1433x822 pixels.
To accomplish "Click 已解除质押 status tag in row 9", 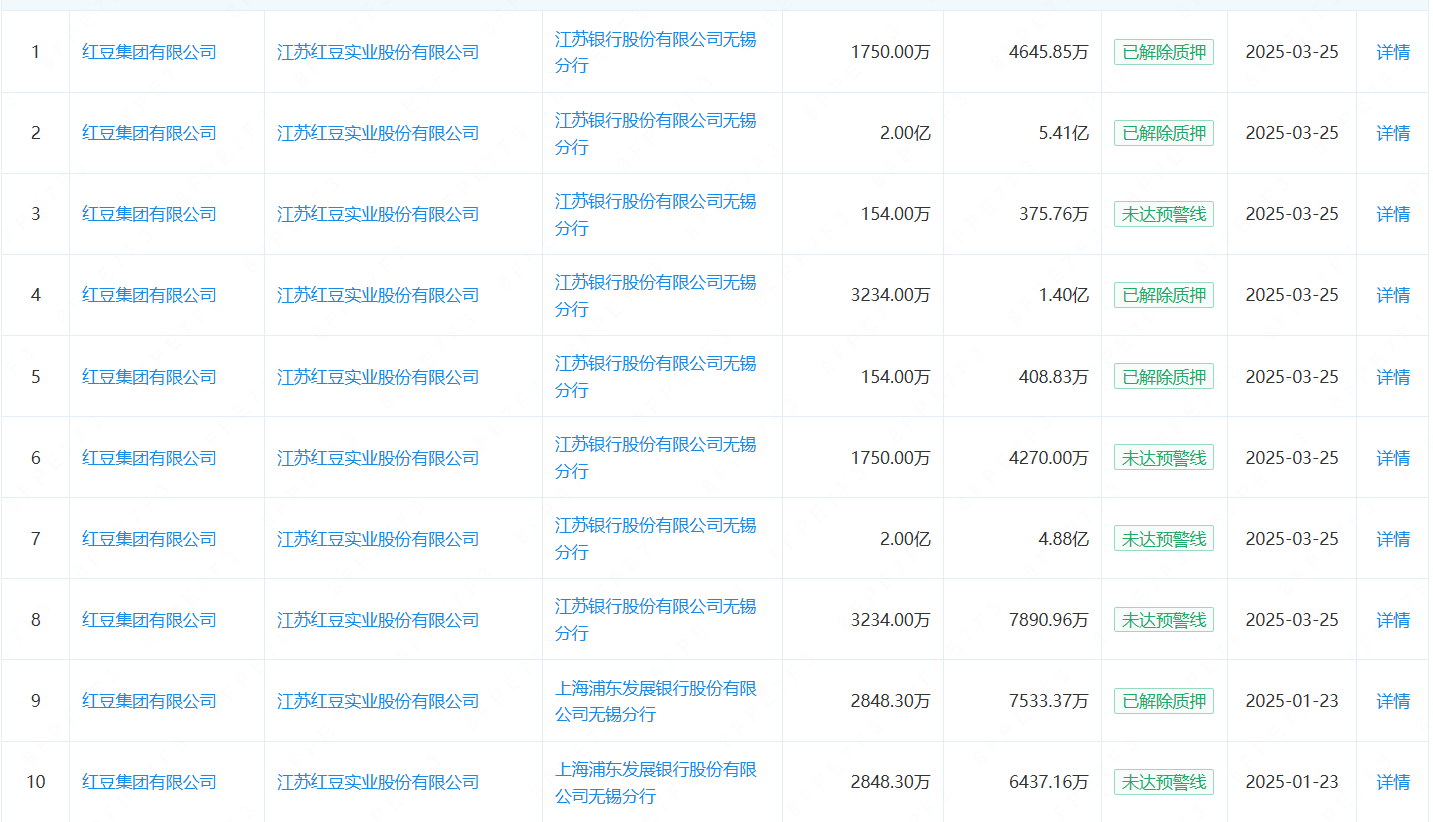I will click(x=1164, y=701).
